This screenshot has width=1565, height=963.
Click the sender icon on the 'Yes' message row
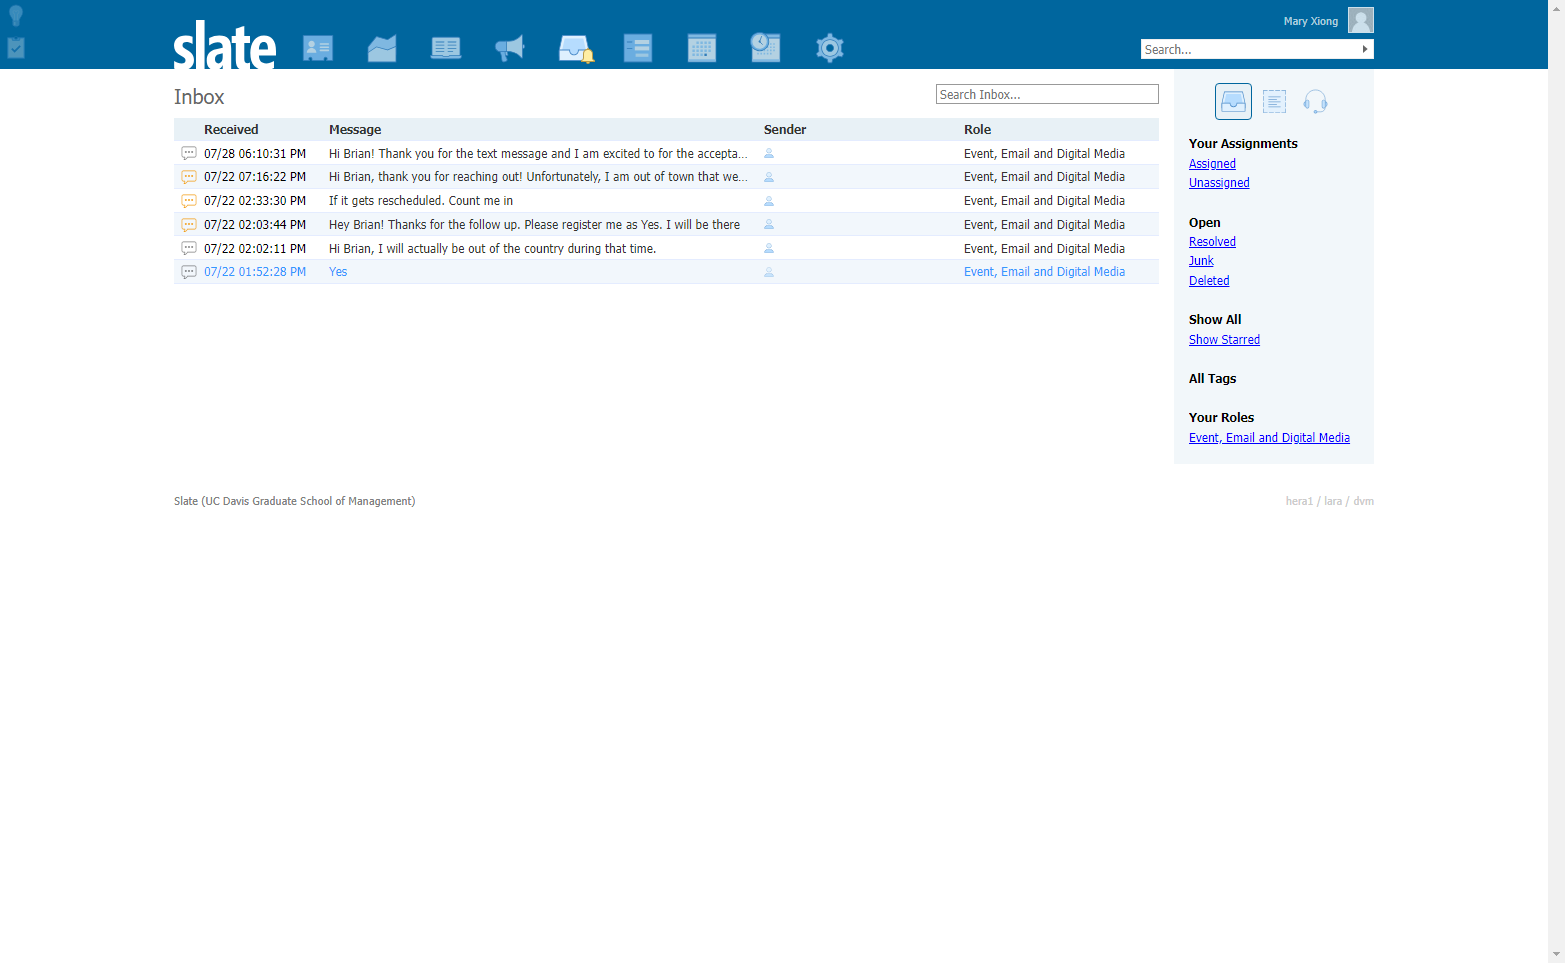coord(769,272)
